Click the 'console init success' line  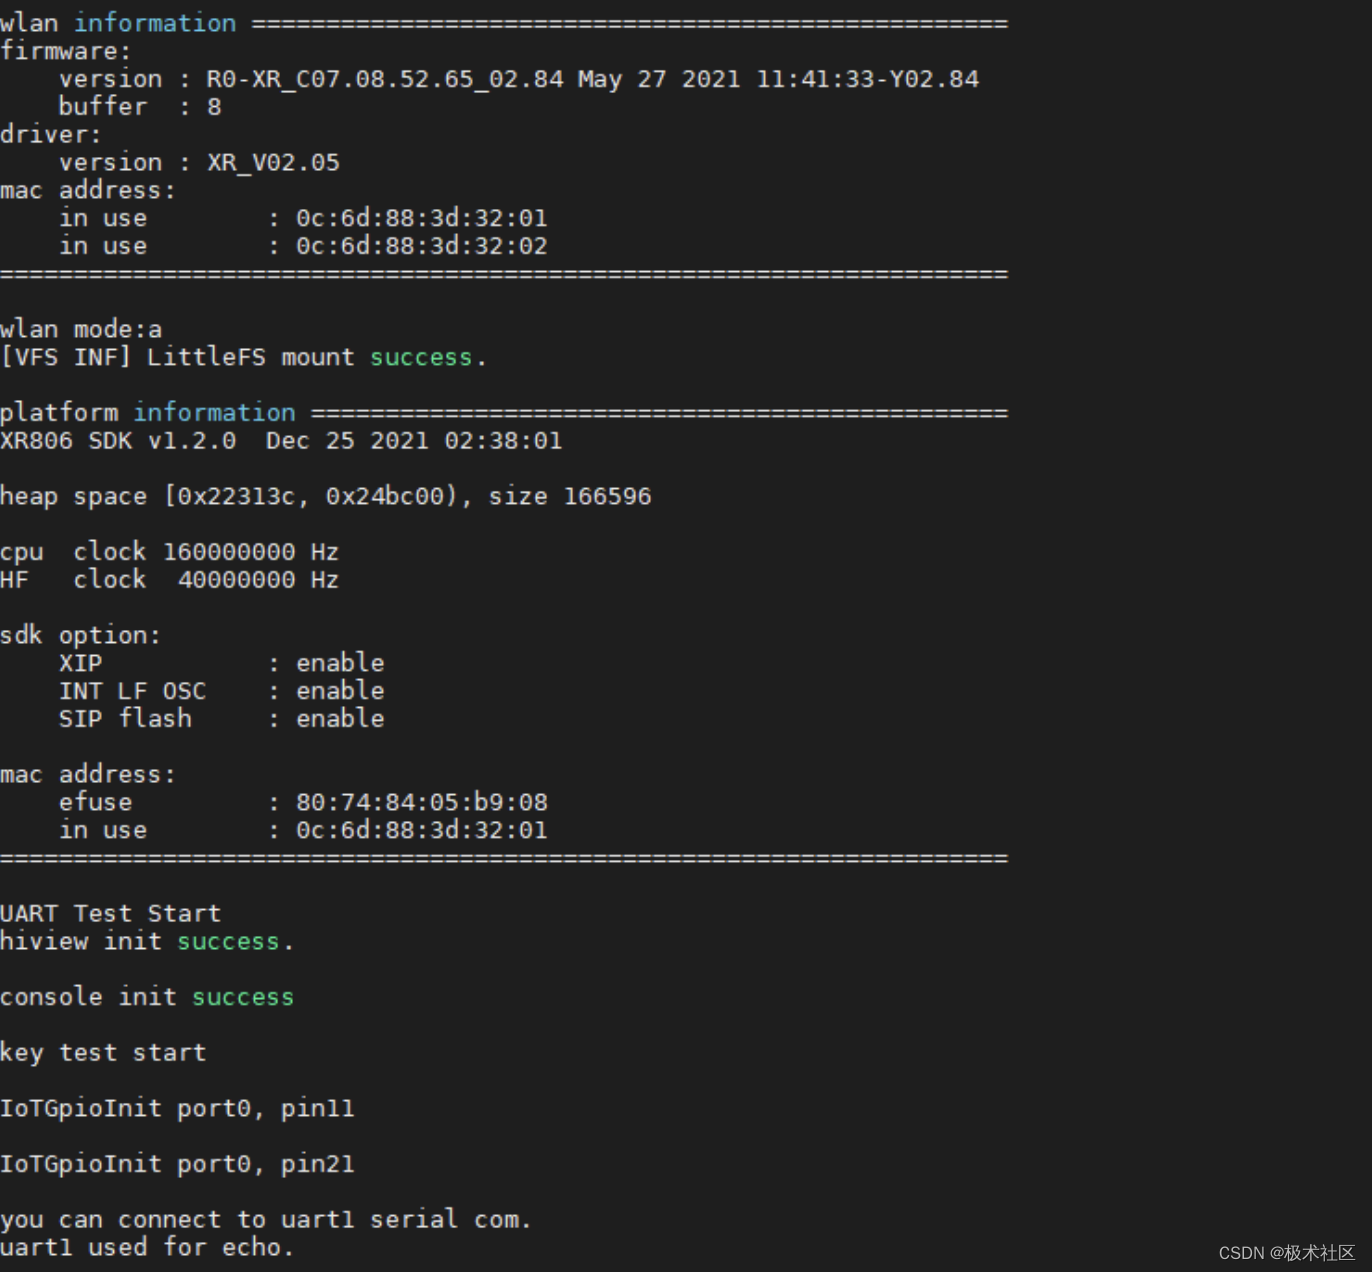pyautogui.click(x=147, y=997)
